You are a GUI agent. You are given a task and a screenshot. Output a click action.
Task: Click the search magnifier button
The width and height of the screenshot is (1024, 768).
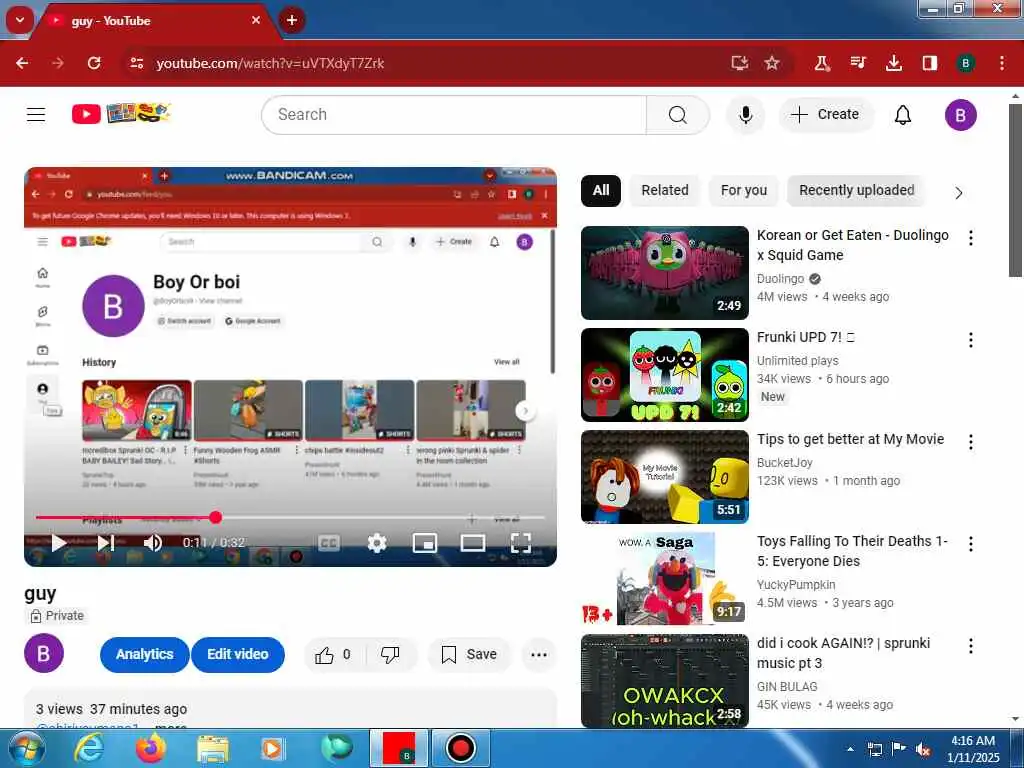(x=678, y=115)
